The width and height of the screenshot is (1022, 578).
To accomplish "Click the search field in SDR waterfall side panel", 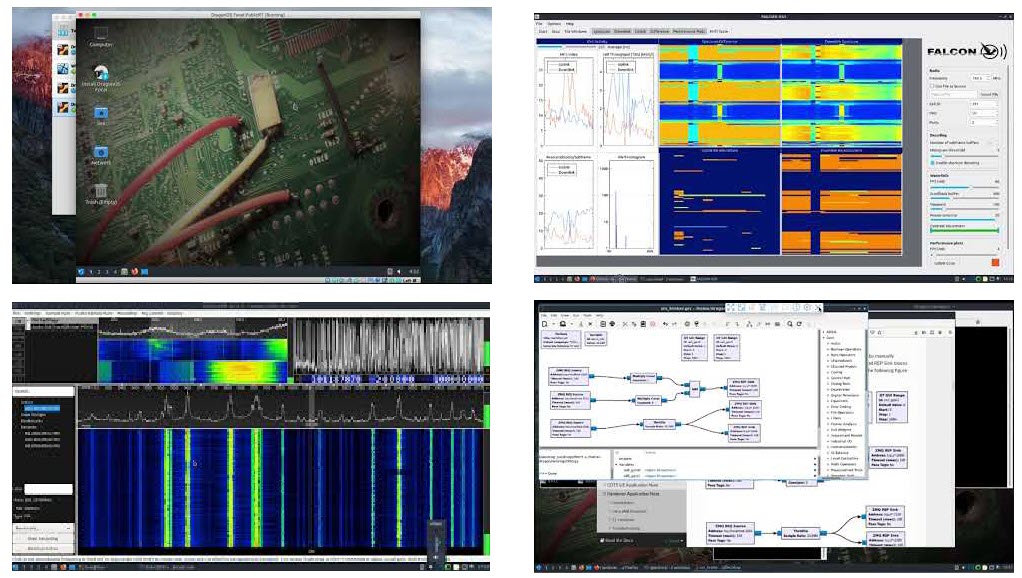I will (43, 392).
